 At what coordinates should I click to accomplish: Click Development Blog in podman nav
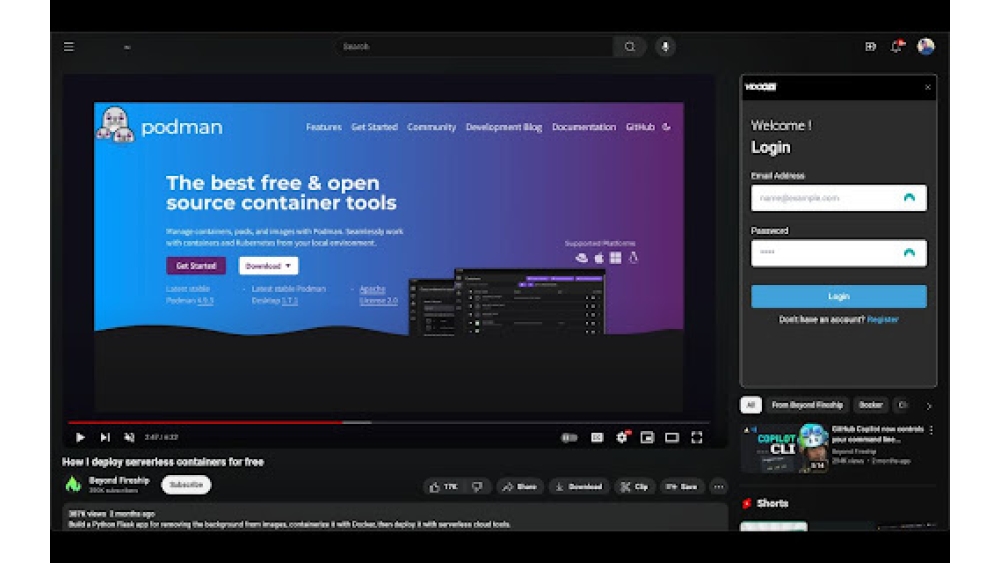(x=504, y=127)
